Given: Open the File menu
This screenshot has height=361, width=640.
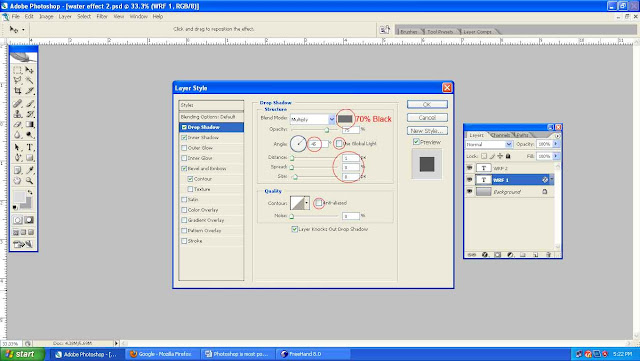Looking at the screenshot, I should coord(16,16).
